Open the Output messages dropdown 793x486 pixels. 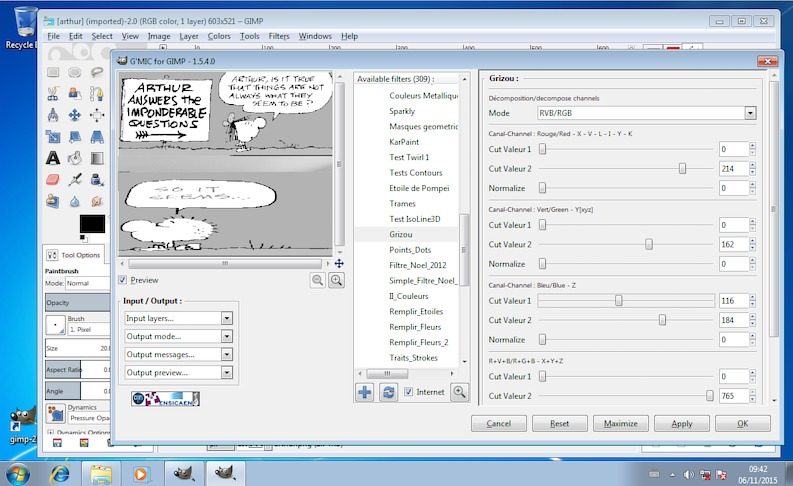(178, 355)
